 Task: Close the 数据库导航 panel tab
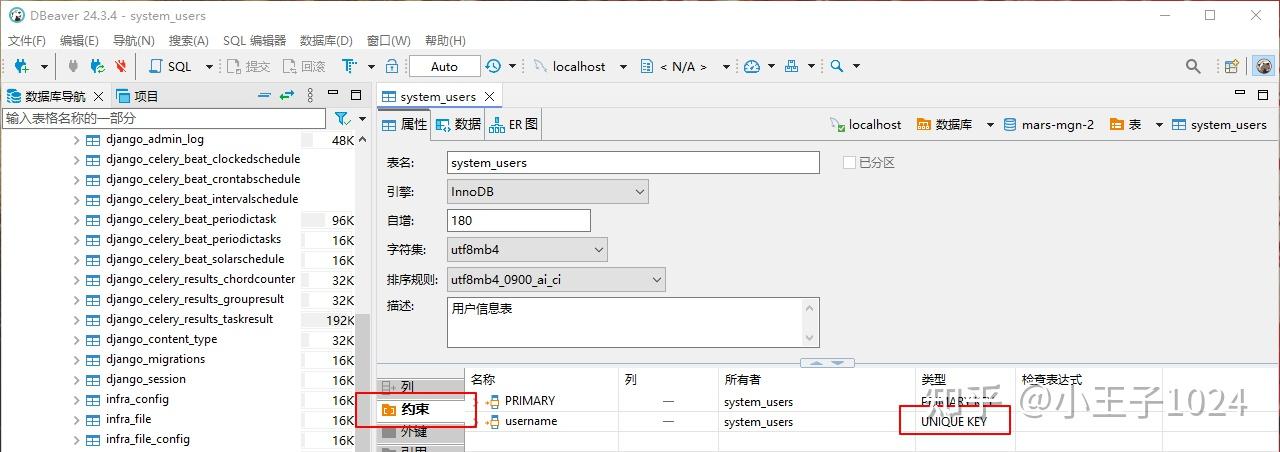tap(98, 97)
